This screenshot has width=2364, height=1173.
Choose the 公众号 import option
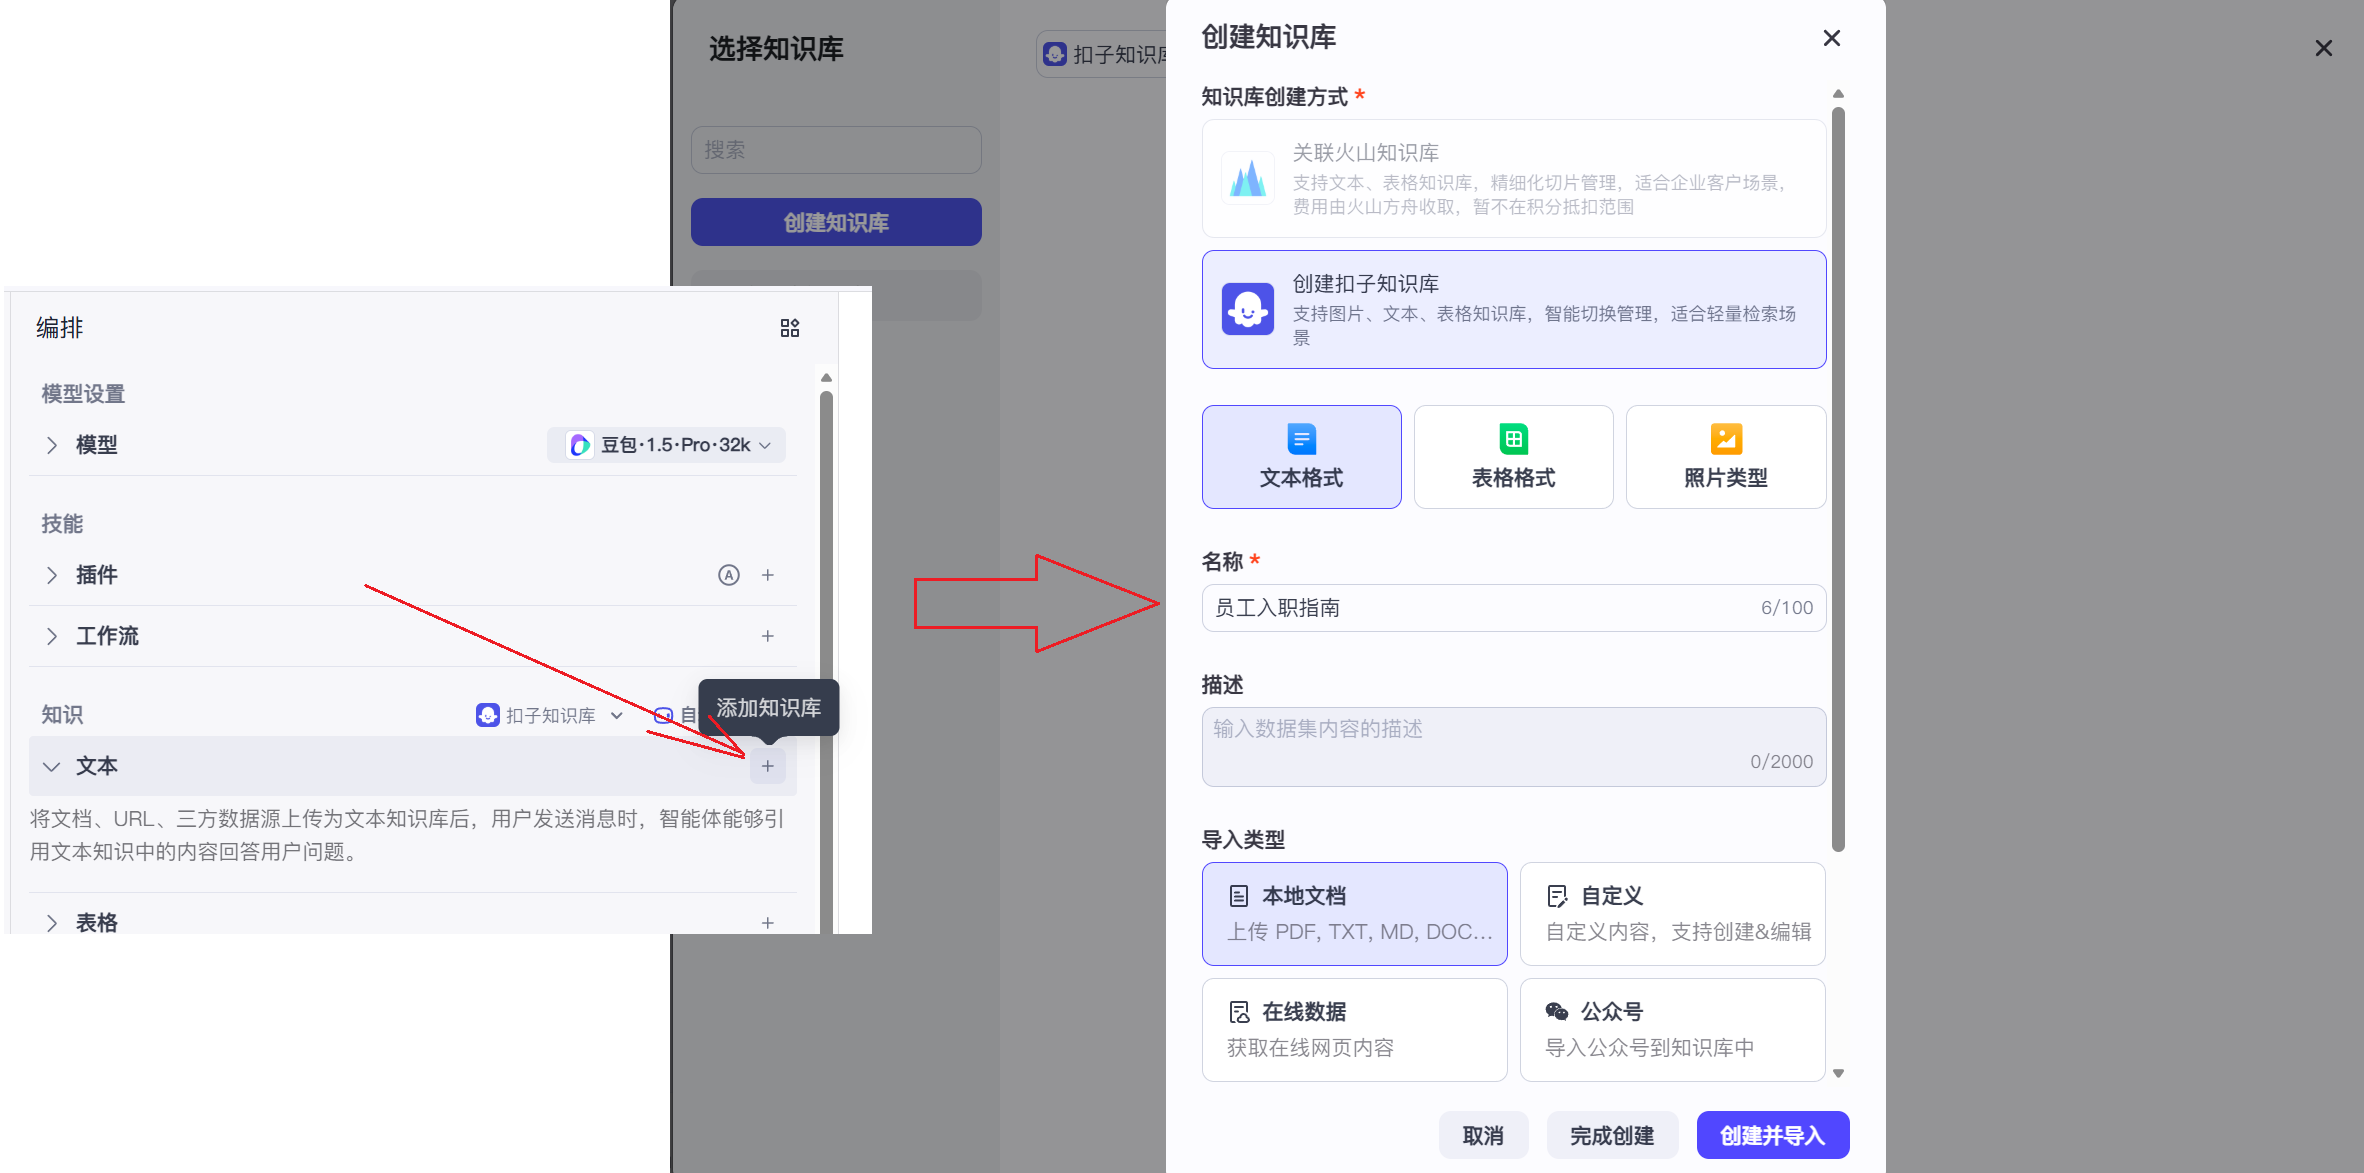(1672, 1029)
